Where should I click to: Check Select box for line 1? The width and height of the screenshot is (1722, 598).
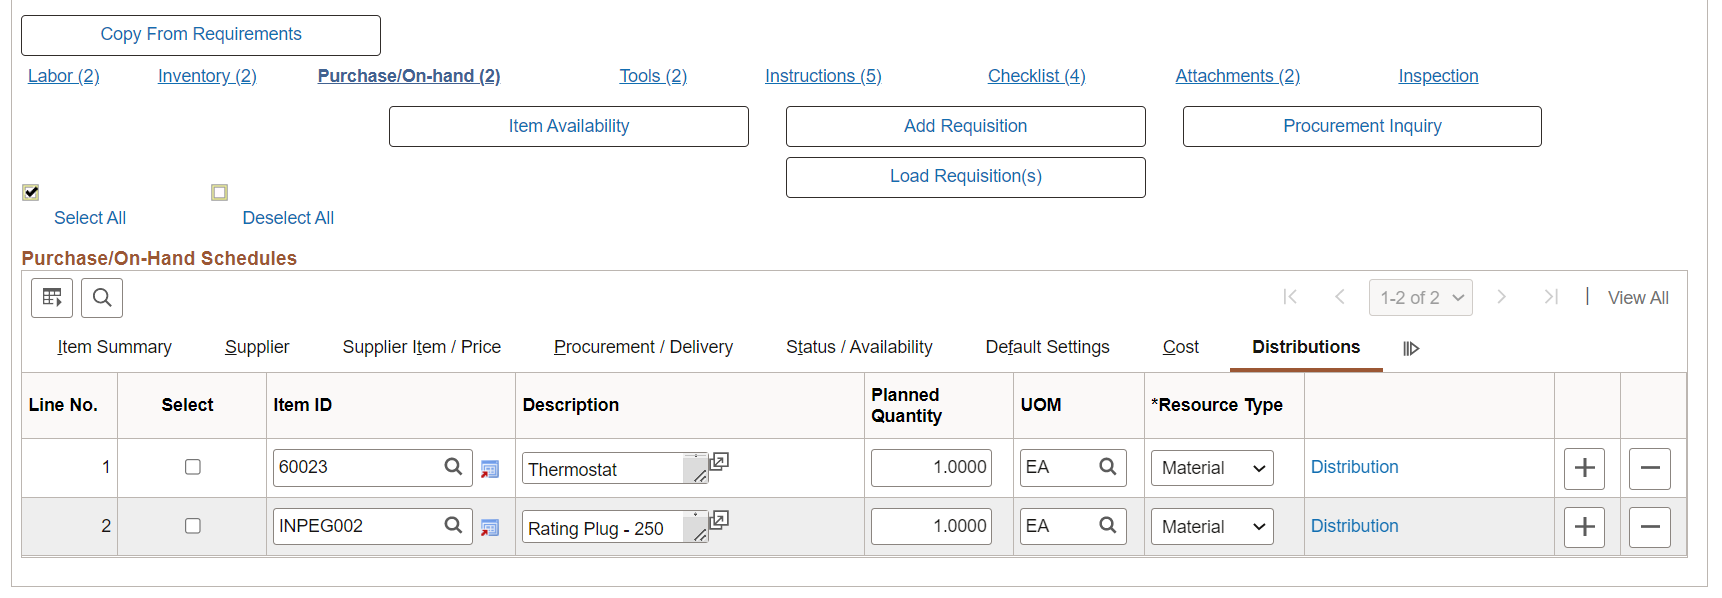coord(193,467)
